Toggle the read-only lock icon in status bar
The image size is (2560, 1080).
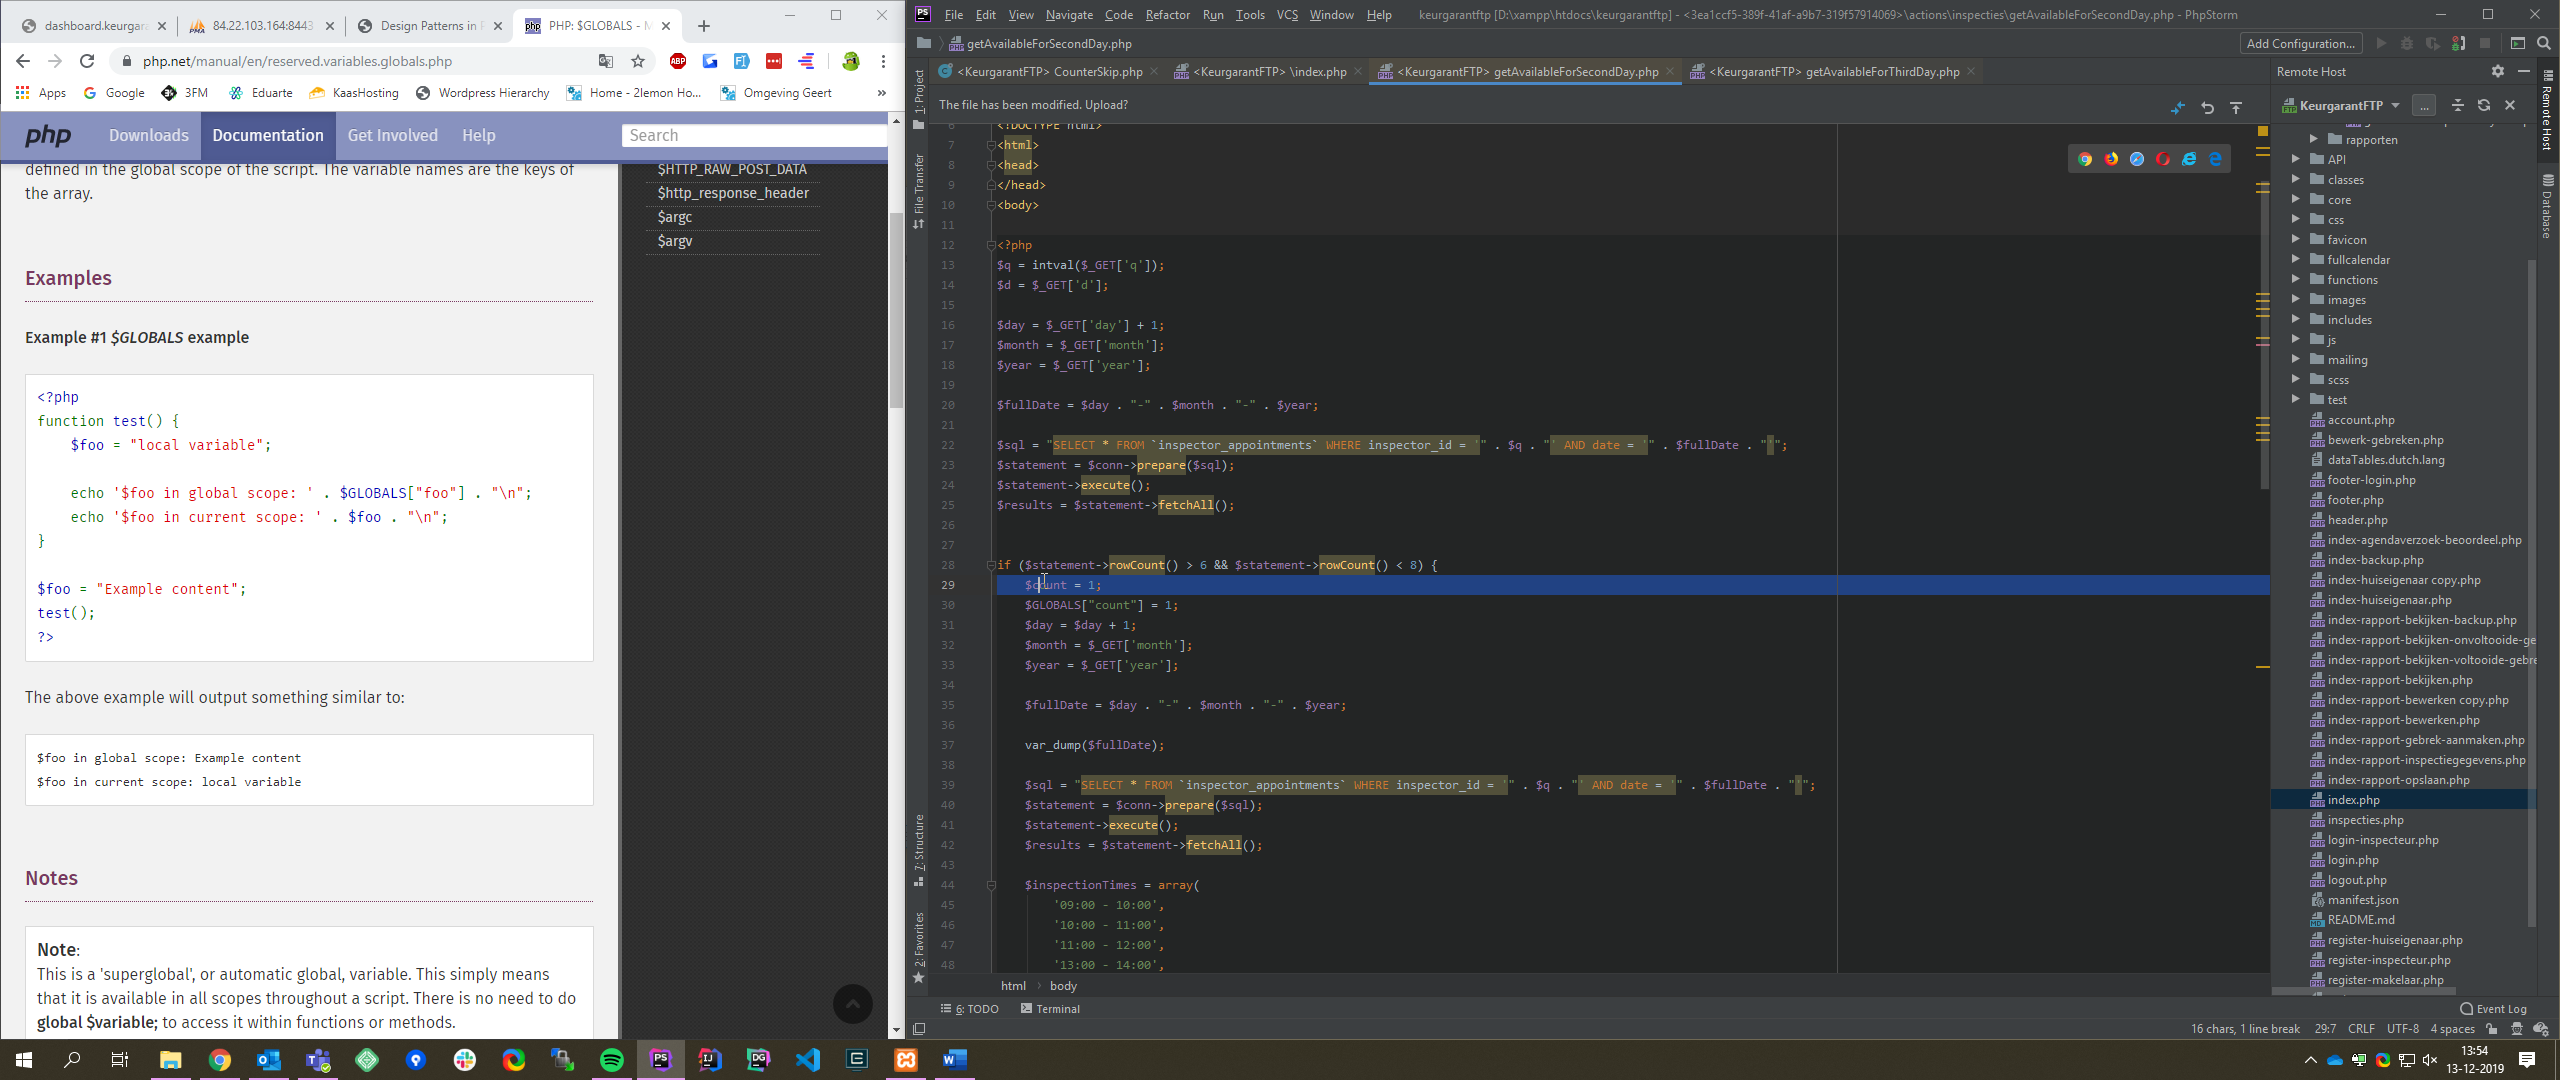(2491, 1029)
